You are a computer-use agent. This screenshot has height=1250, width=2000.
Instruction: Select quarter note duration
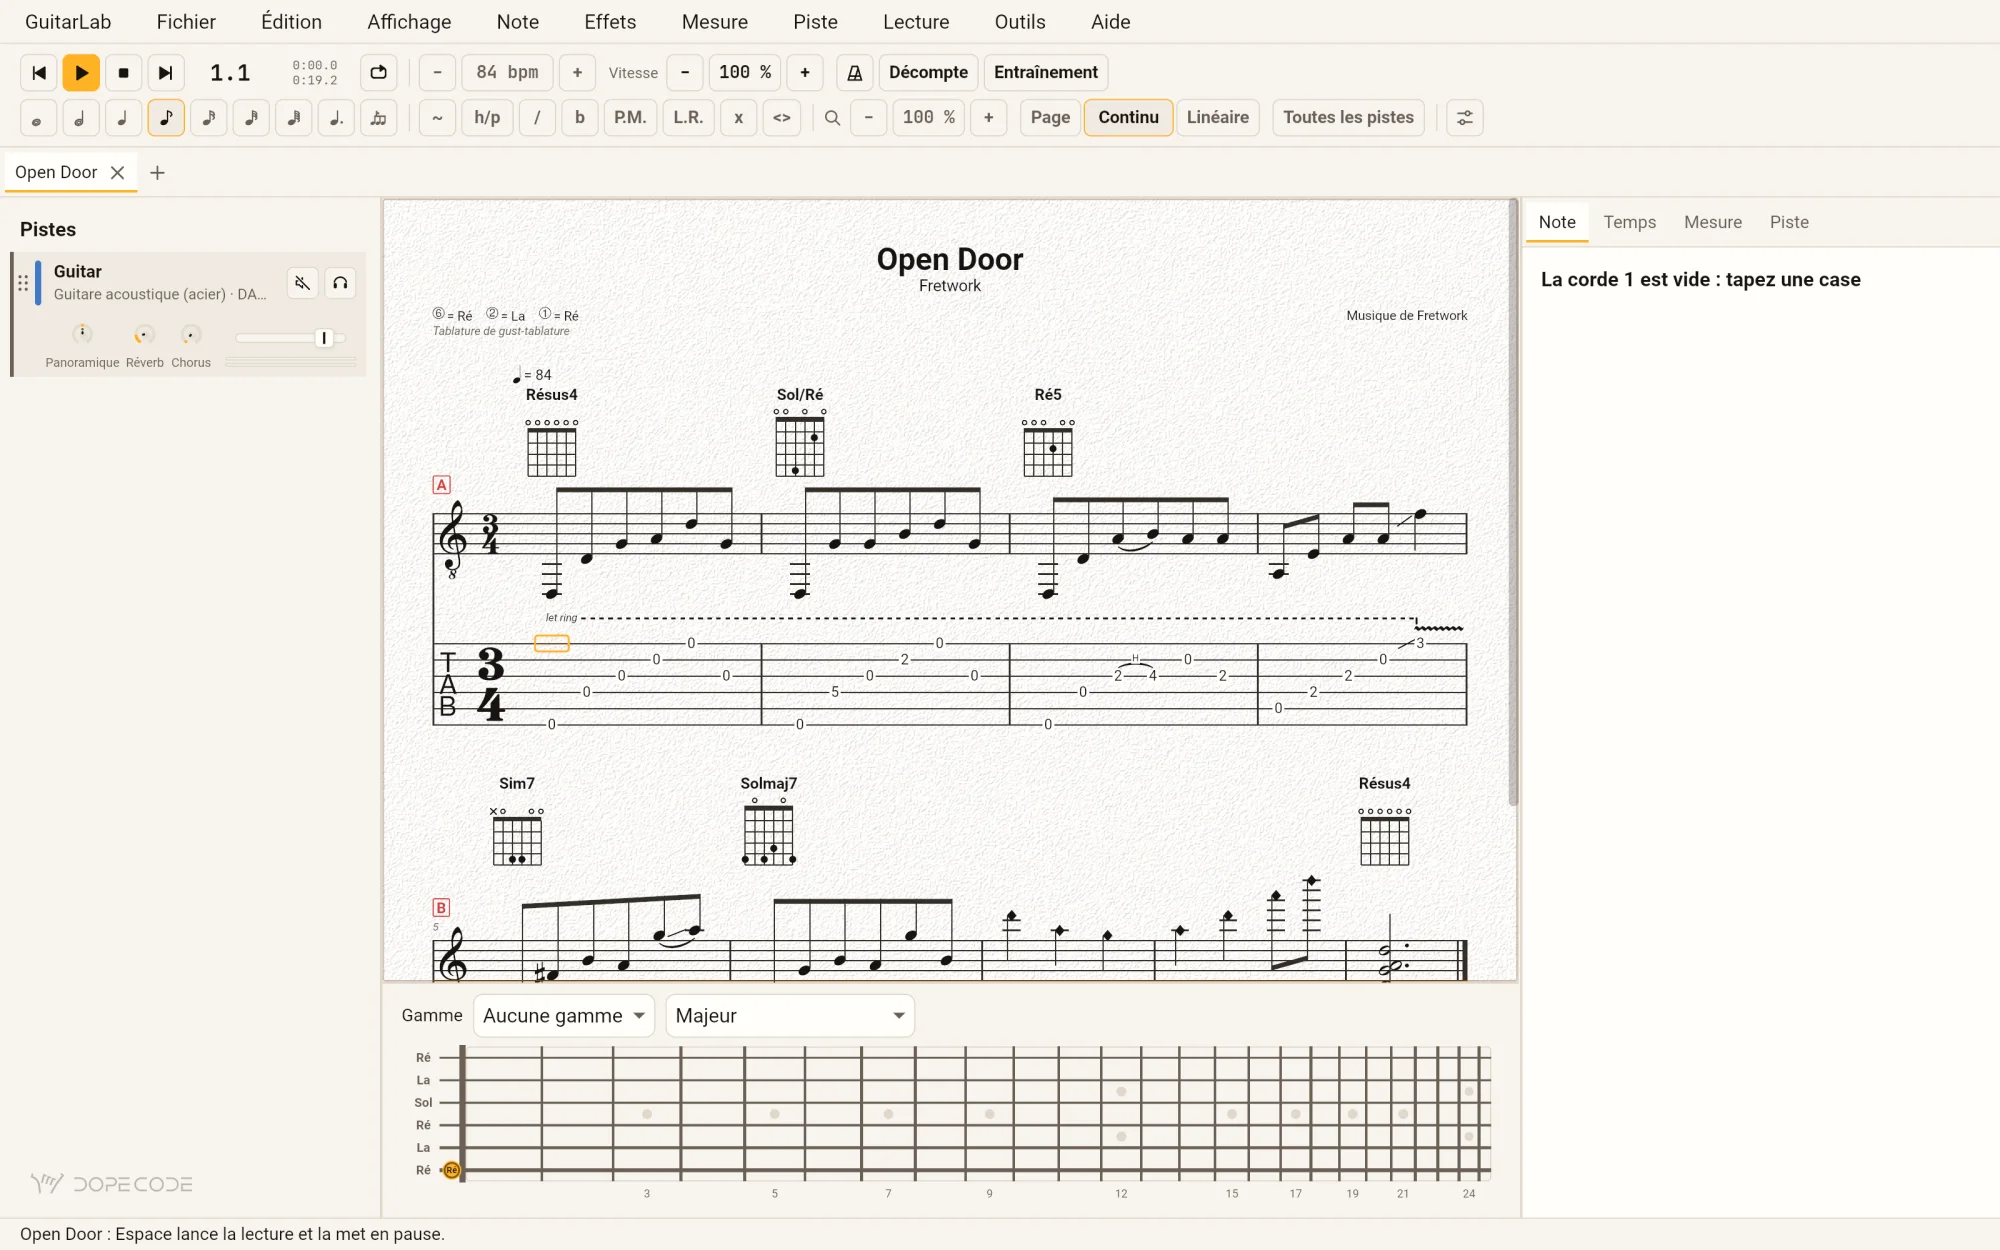(123, 118)
